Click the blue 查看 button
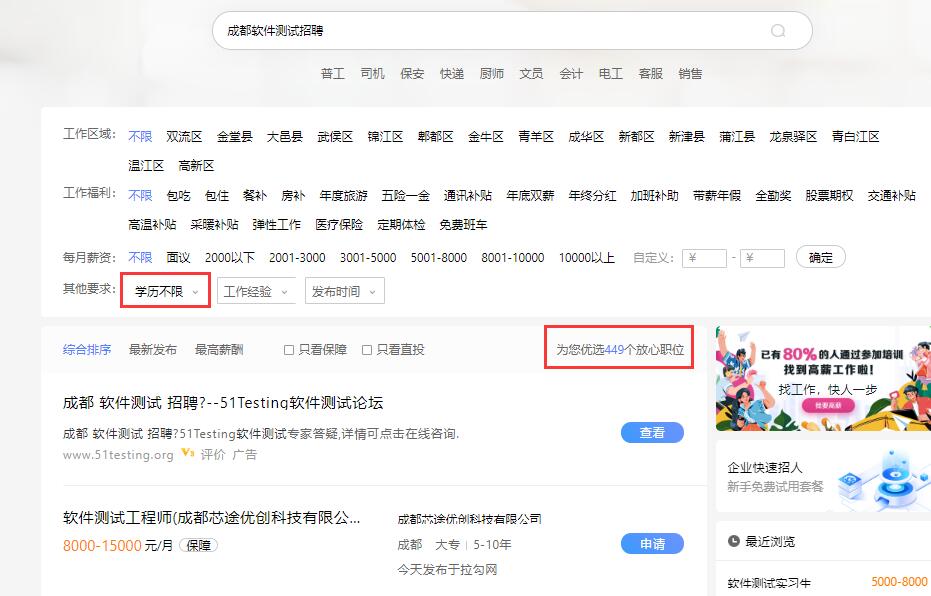This screenshot has width=931, height=596. (652, 433)
